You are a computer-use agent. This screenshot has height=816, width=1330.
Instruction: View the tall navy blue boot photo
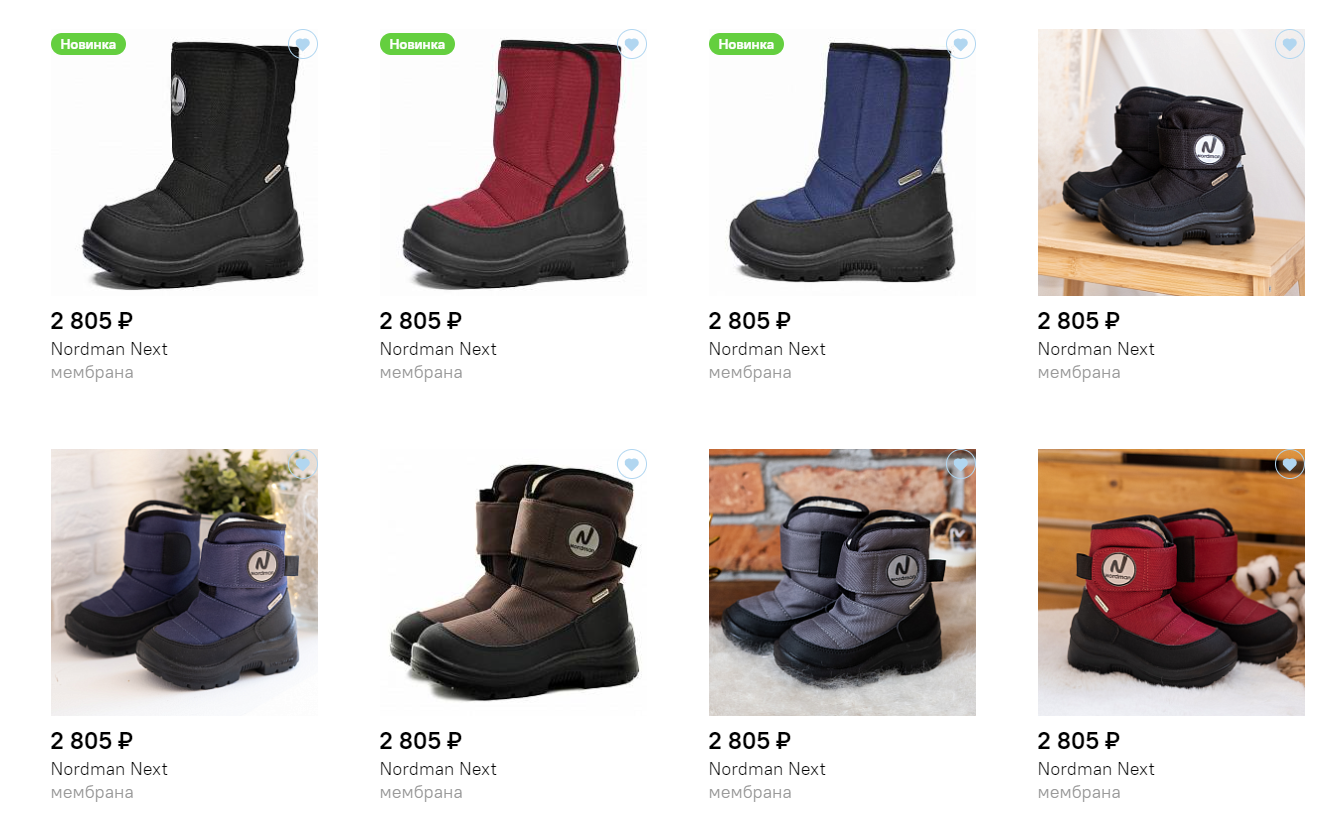point(842,162)
